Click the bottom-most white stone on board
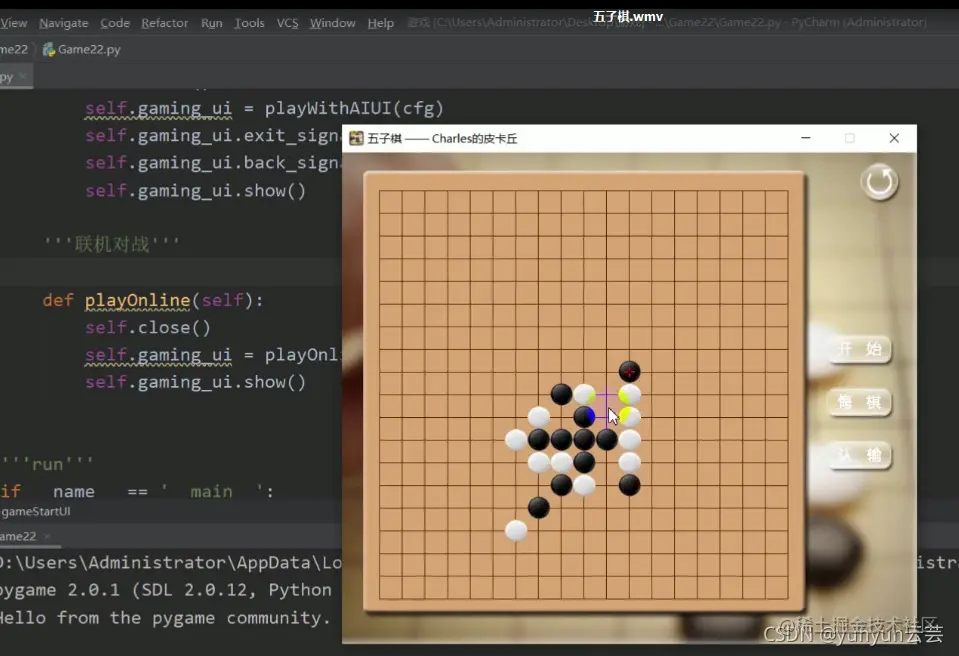The width and height of the screenshot is (959, 656). [x=516, y=530]
